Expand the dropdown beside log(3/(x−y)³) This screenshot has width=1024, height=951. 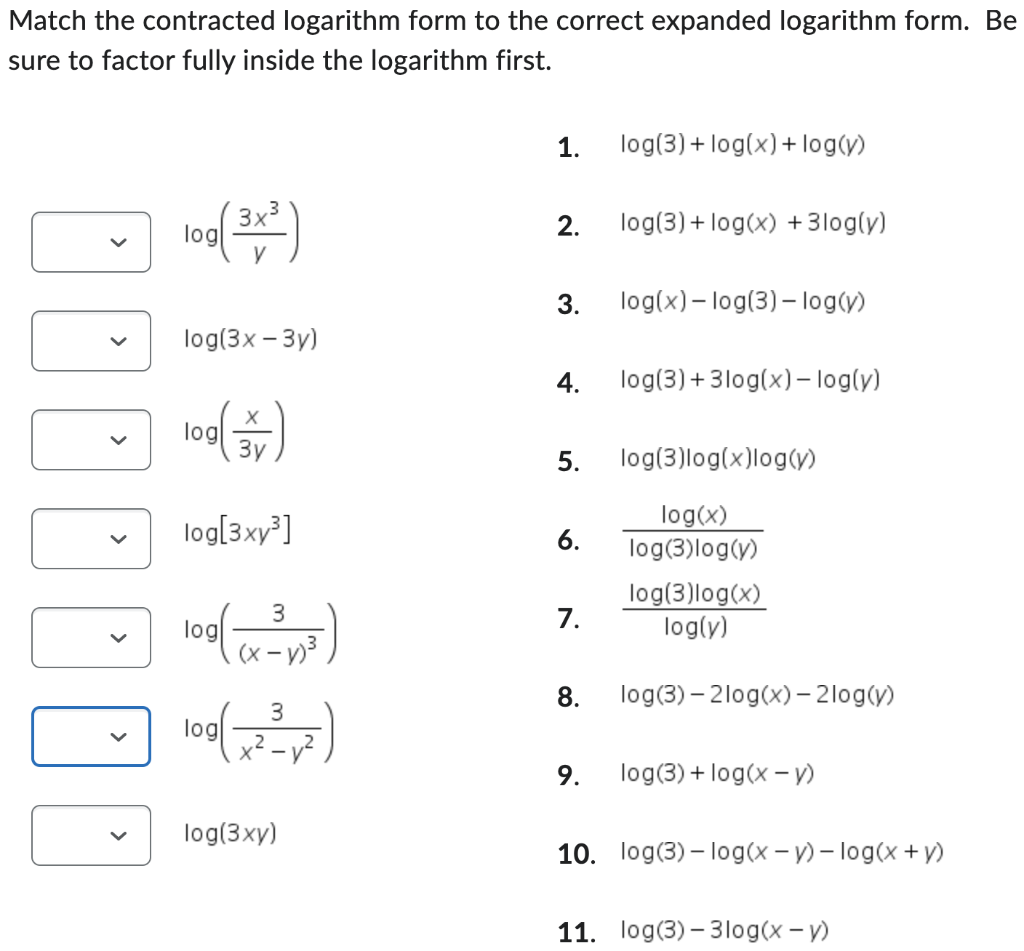(x=90, y=637)
